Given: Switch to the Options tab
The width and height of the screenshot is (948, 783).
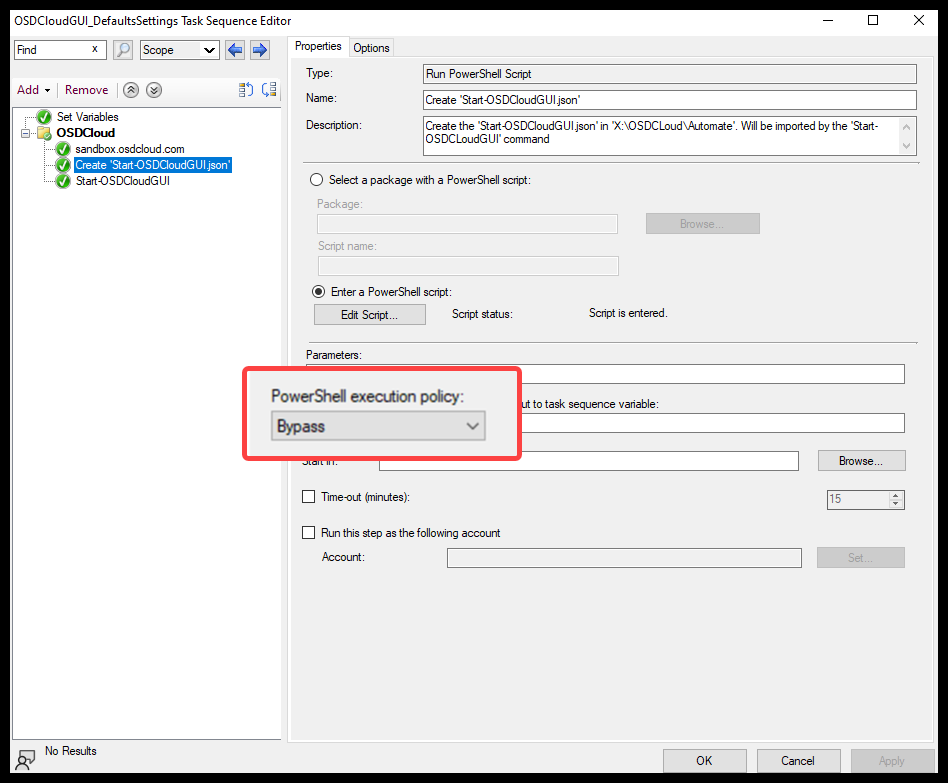Looking at the screenshot, I should [x=371, y=46].
